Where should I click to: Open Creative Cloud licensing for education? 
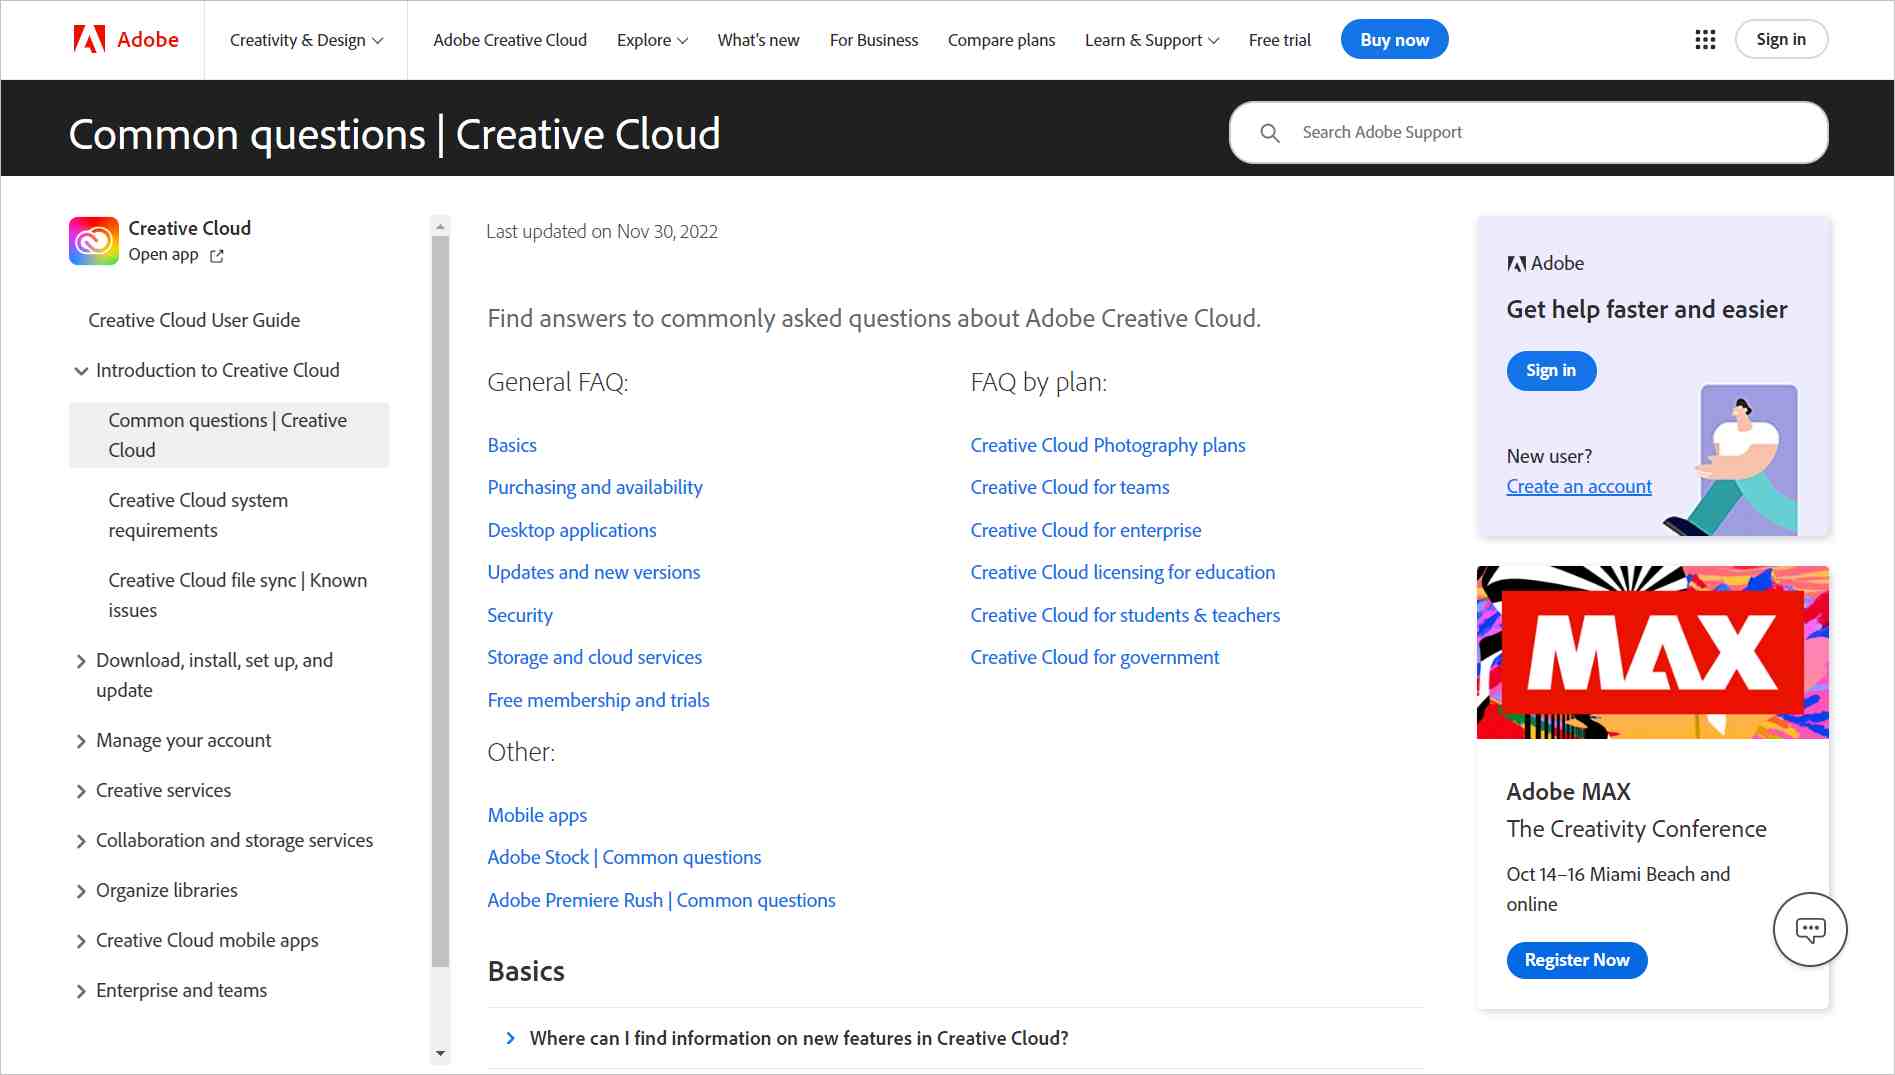[x=1123, y=572]
